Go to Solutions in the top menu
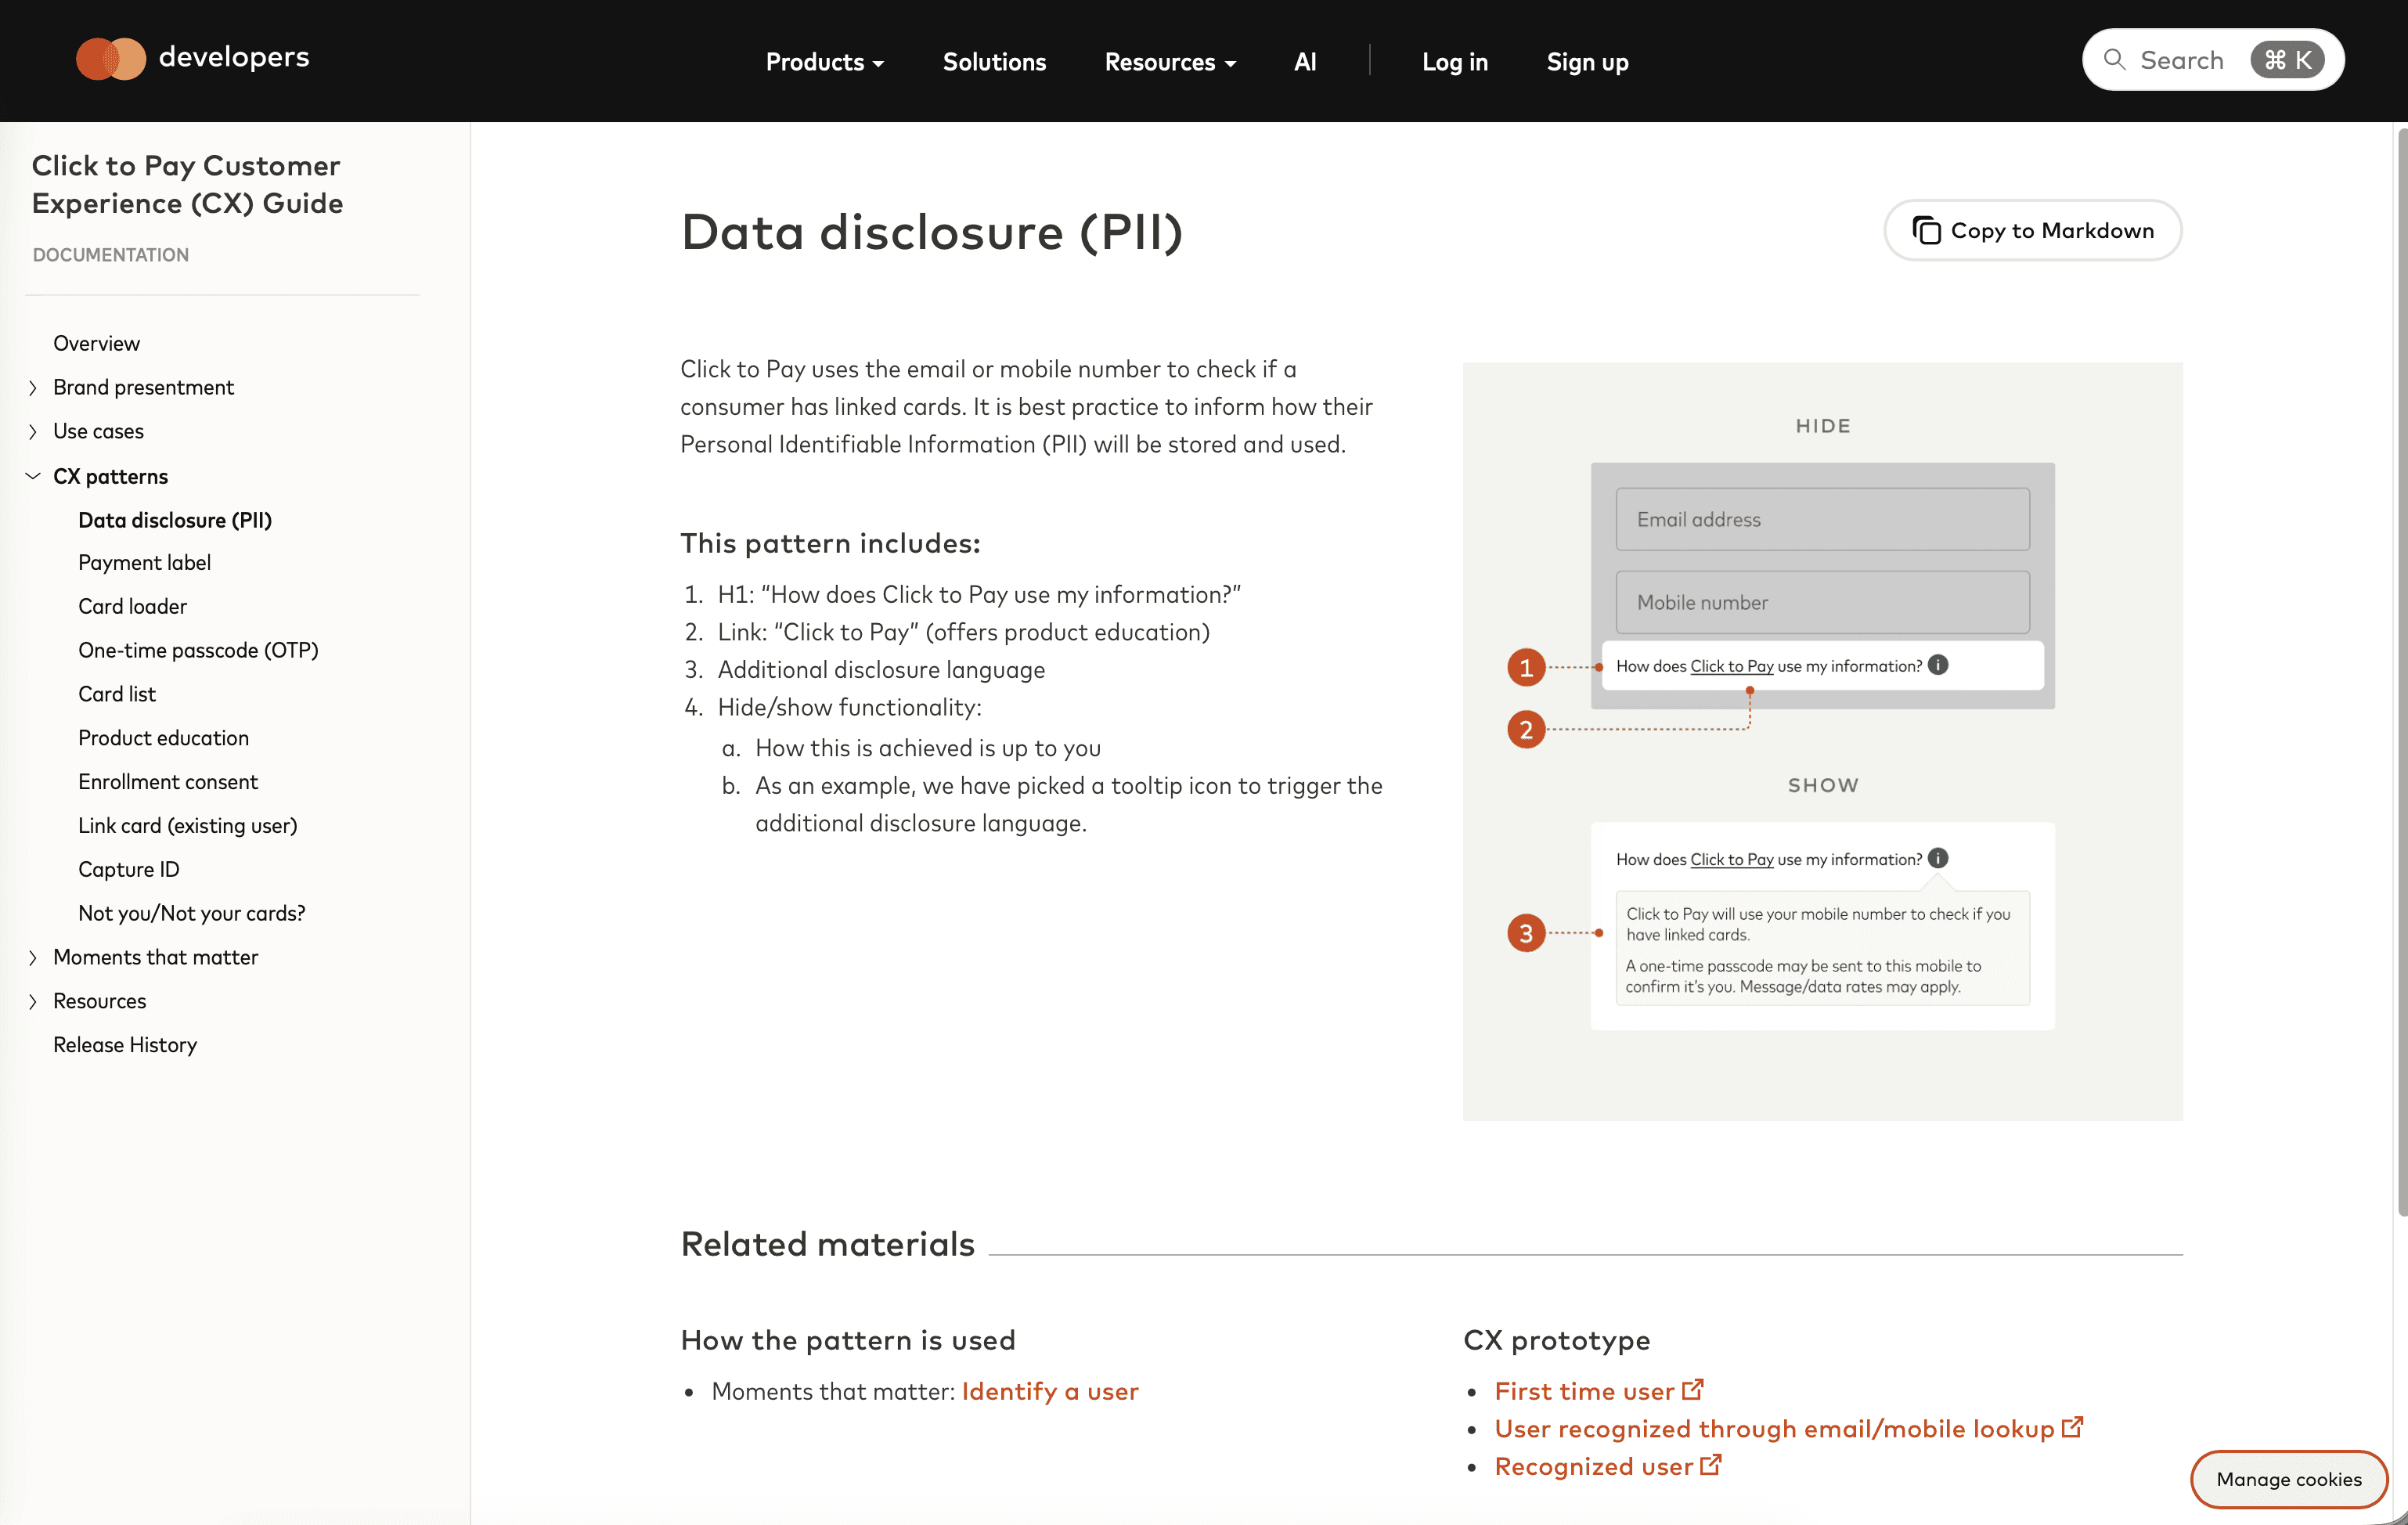Viewport: 2408px width, 1525px height. pyautogui.click(x=993, y=62)
